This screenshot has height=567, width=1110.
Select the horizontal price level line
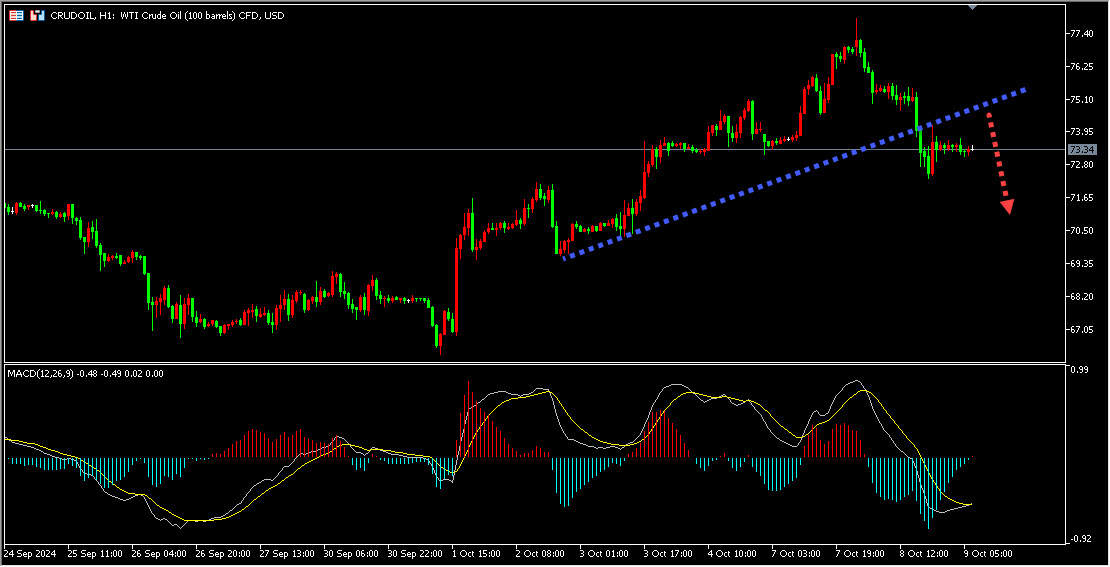click(x=535, y=149)
